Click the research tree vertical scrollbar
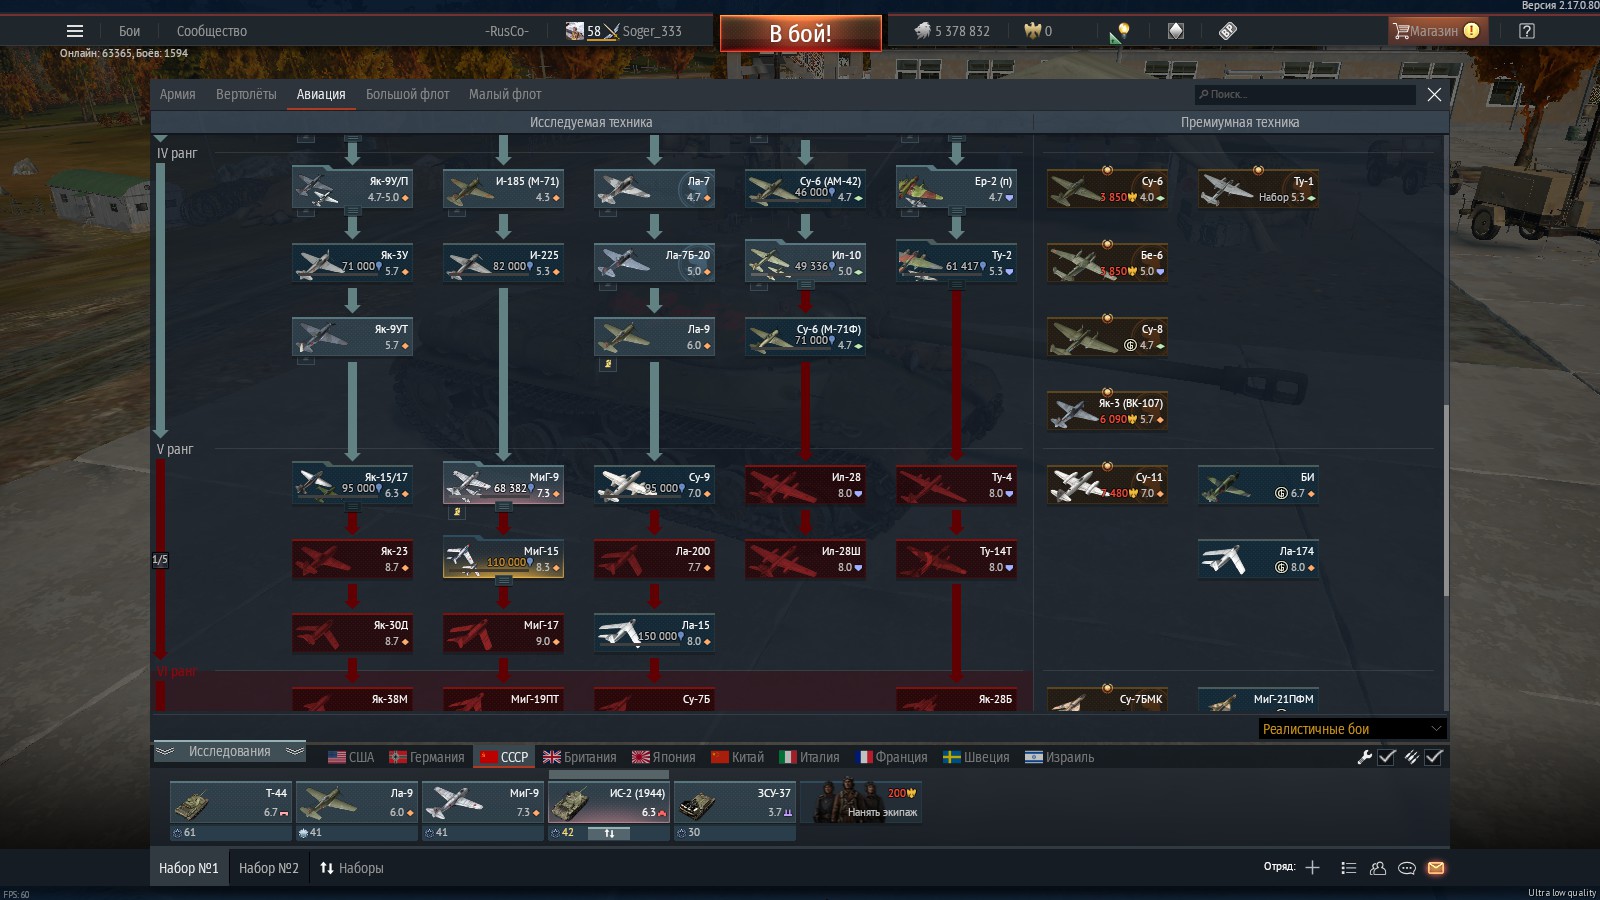This screenshot has width=1600, height=900. pos(1445,500)
